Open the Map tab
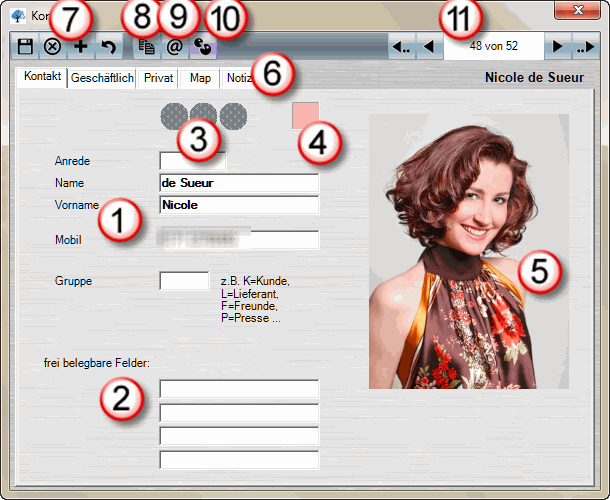 200,78
